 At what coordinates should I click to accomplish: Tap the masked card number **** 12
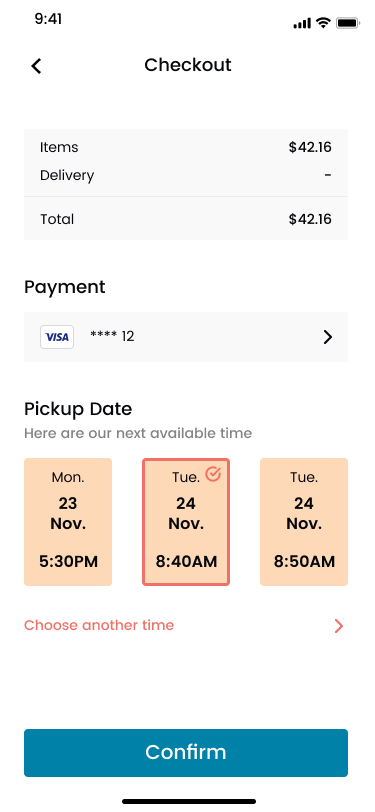click(x=112, y=337)
